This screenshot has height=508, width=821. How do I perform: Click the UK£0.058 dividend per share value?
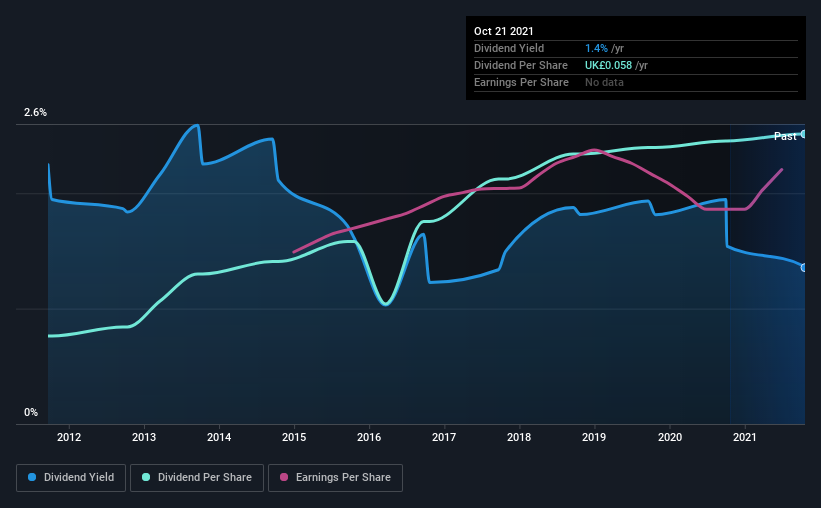coord(608,65)
